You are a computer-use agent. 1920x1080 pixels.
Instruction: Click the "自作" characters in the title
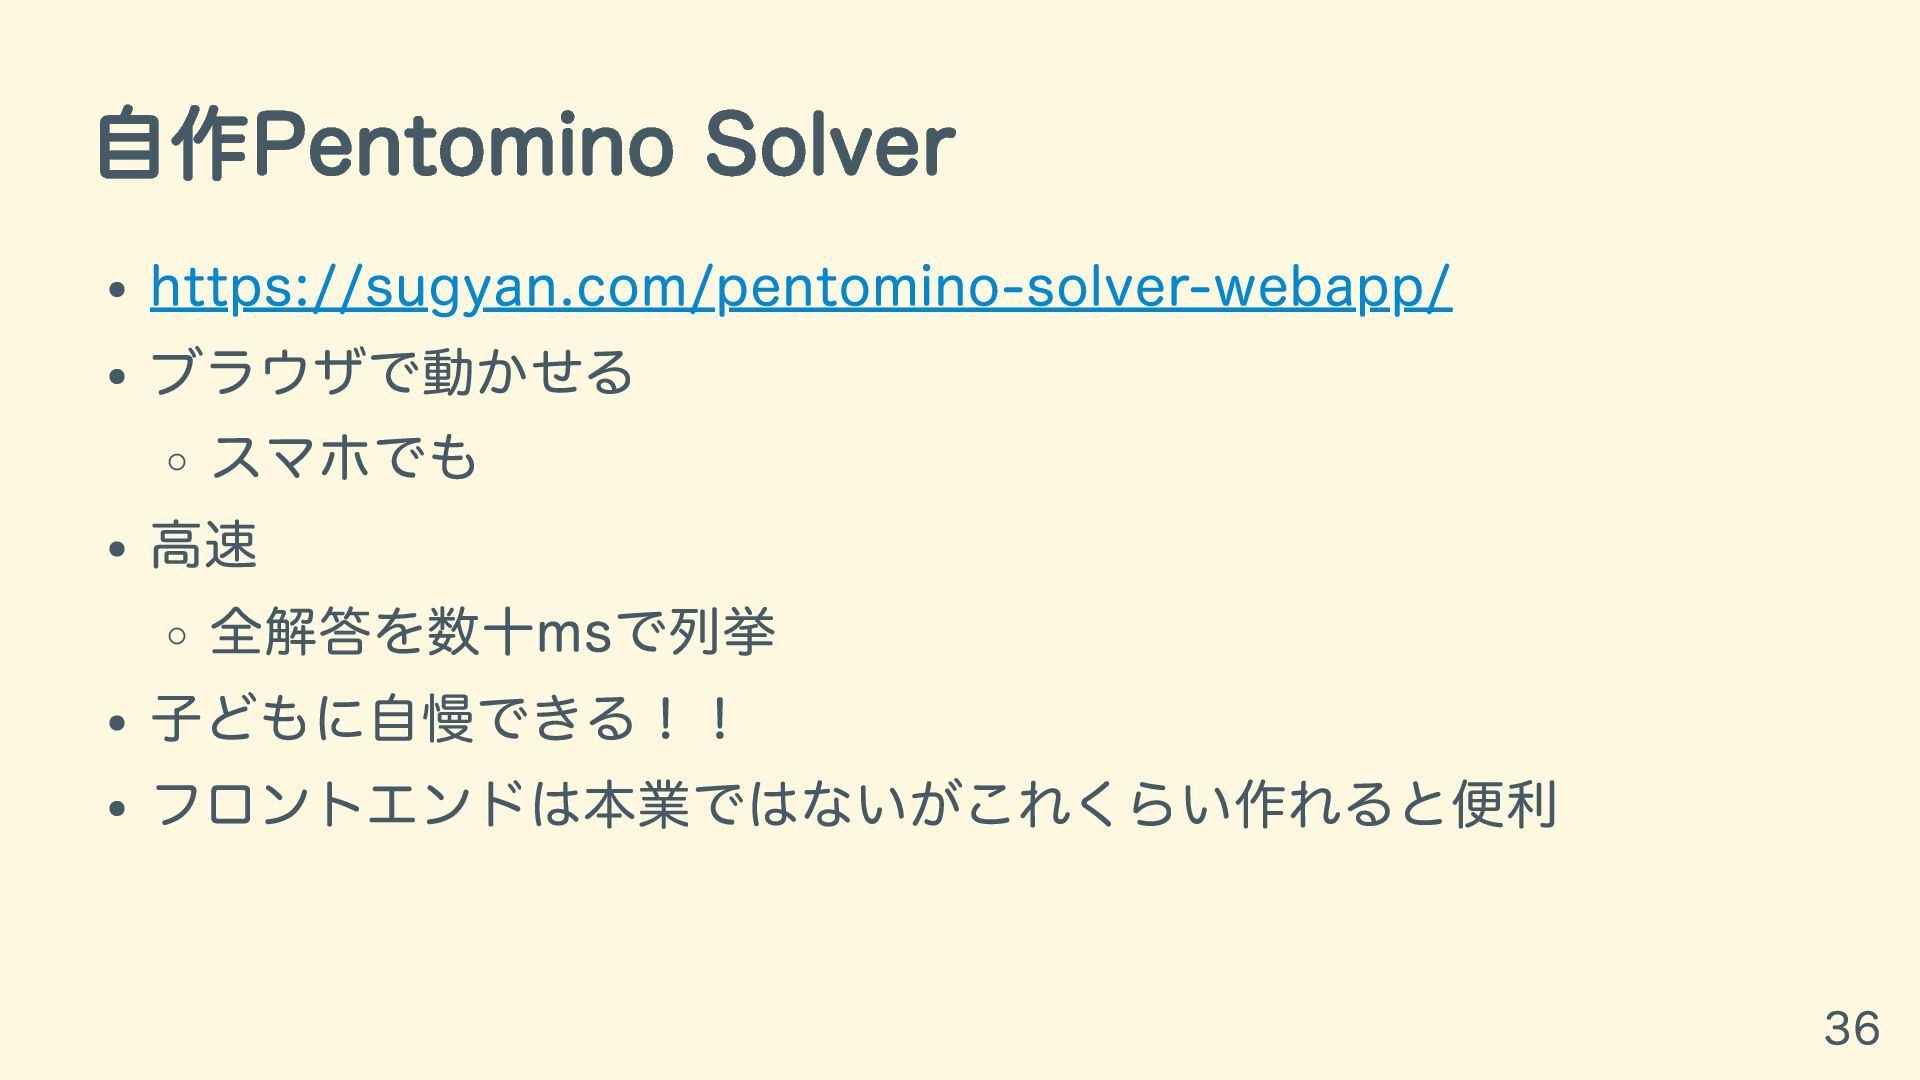(172, 145)
